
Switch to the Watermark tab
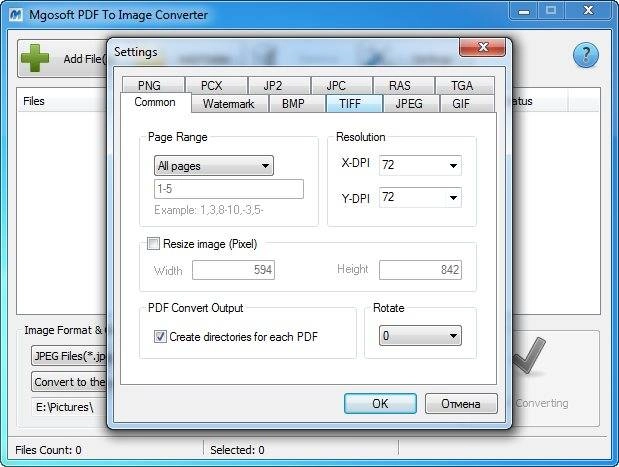[229, 104]
